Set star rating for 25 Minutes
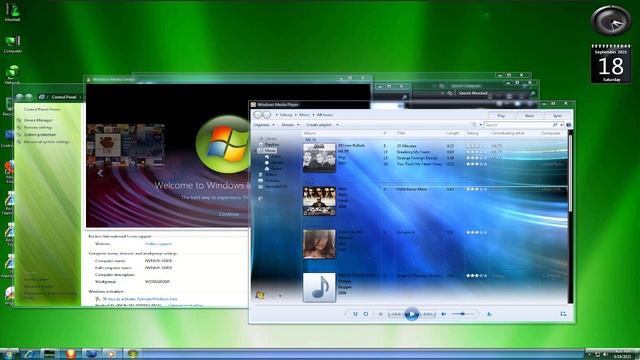 click(476, 146)
